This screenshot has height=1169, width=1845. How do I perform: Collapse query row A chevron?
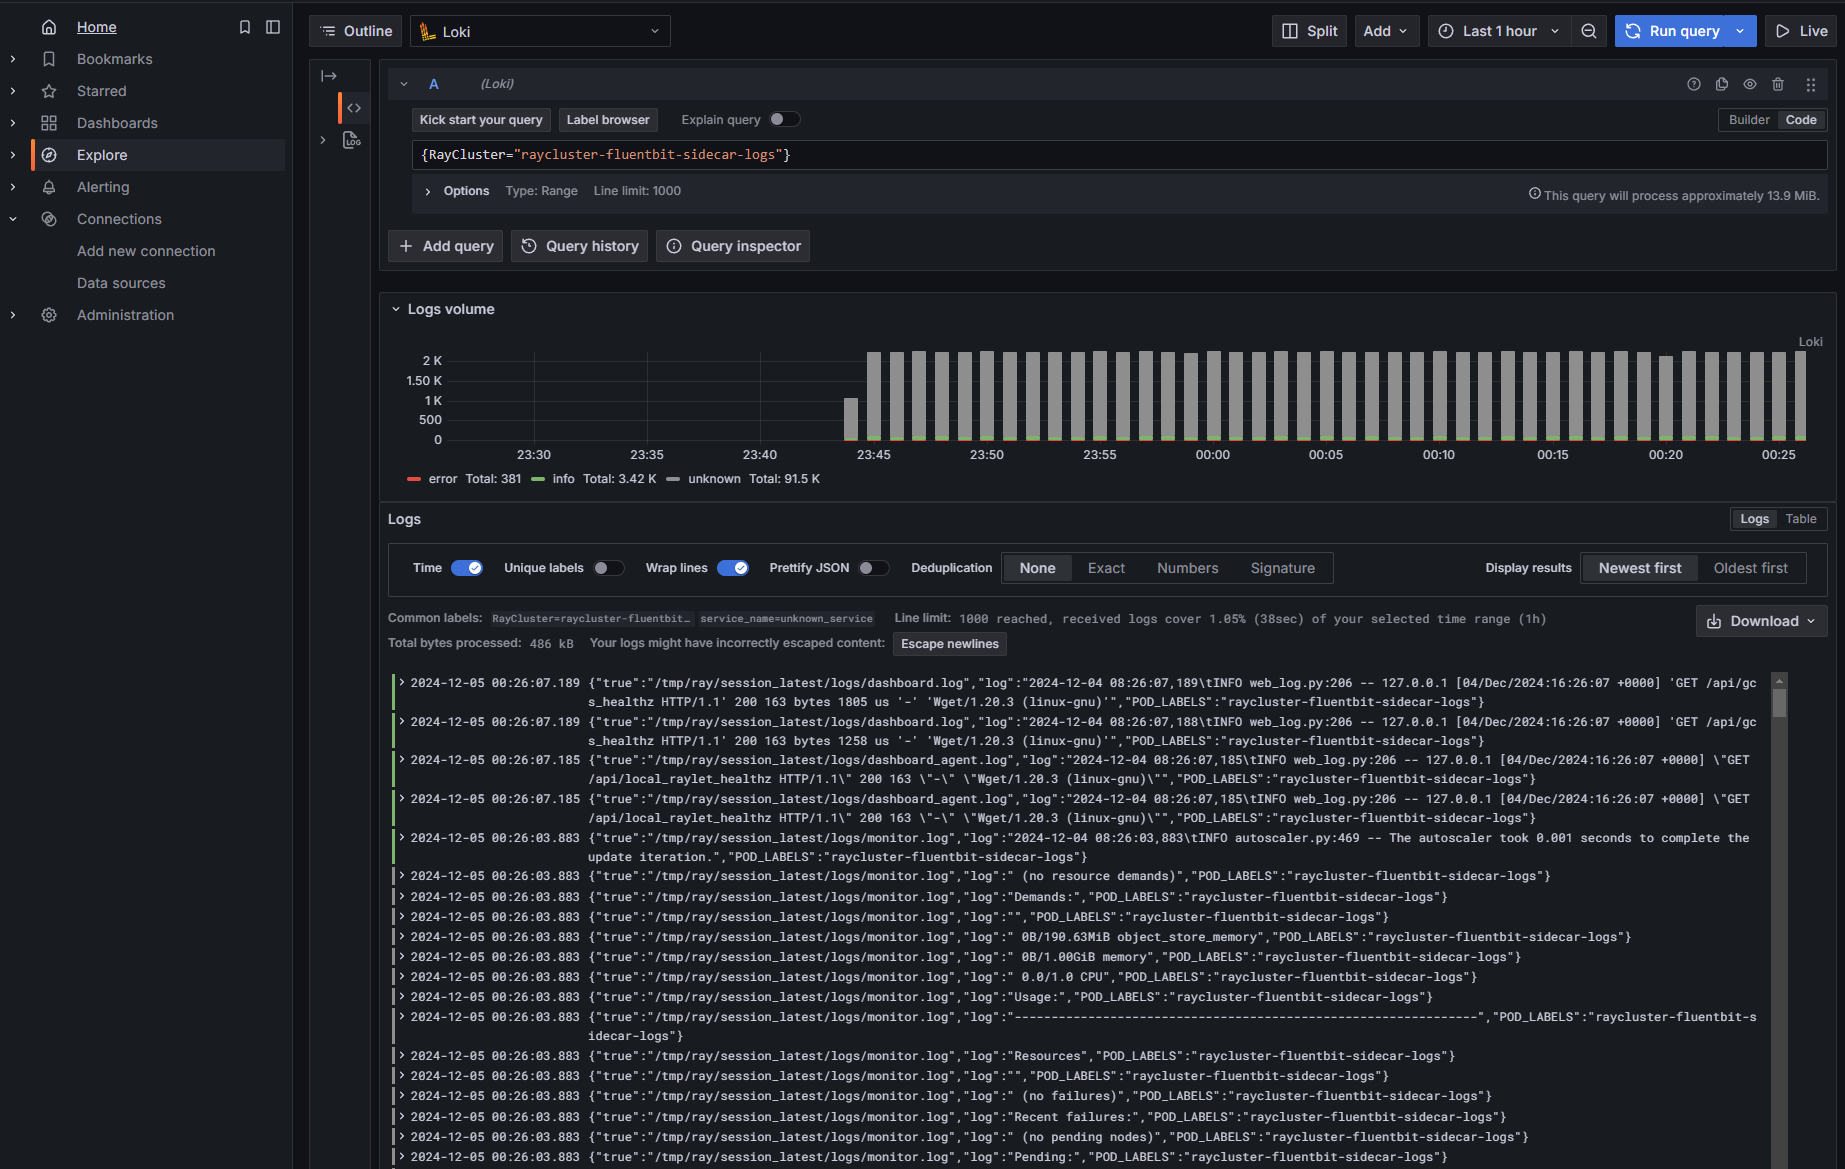(404, 84)
